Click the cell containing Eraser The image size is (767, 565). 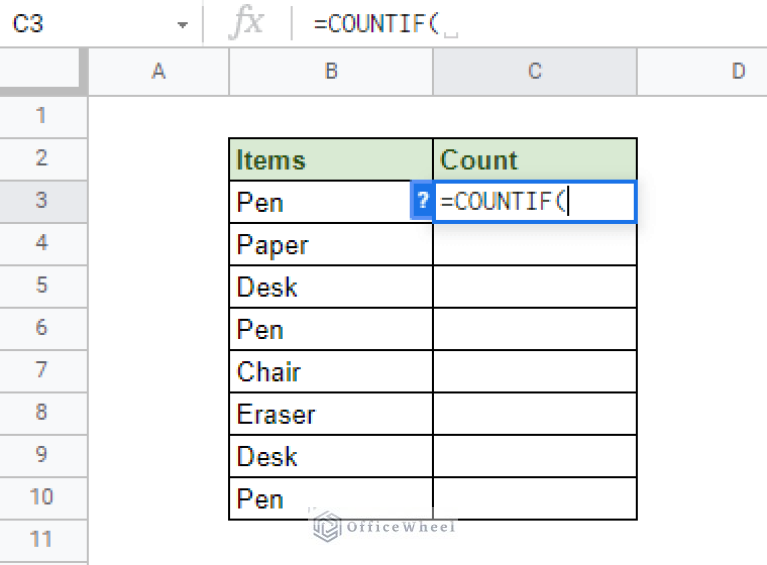(331, 414)
